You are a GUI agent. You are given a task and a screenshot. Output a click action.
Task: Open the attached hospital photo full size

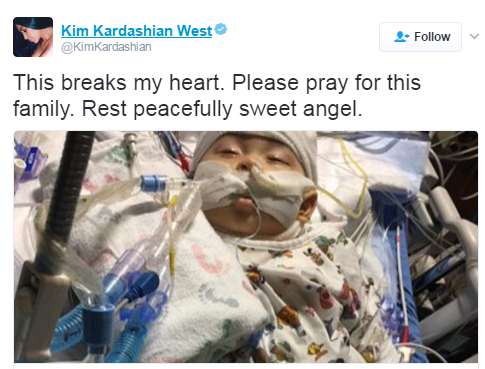tap(246, 247)
